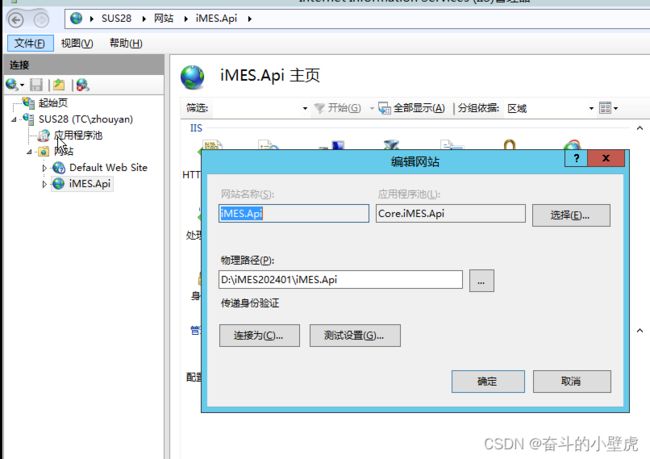The height and width of the screenshot is (459, 650).
Task: Open the 帮助(H) menu
Action: pyautogui.click(x=126, y=43)
